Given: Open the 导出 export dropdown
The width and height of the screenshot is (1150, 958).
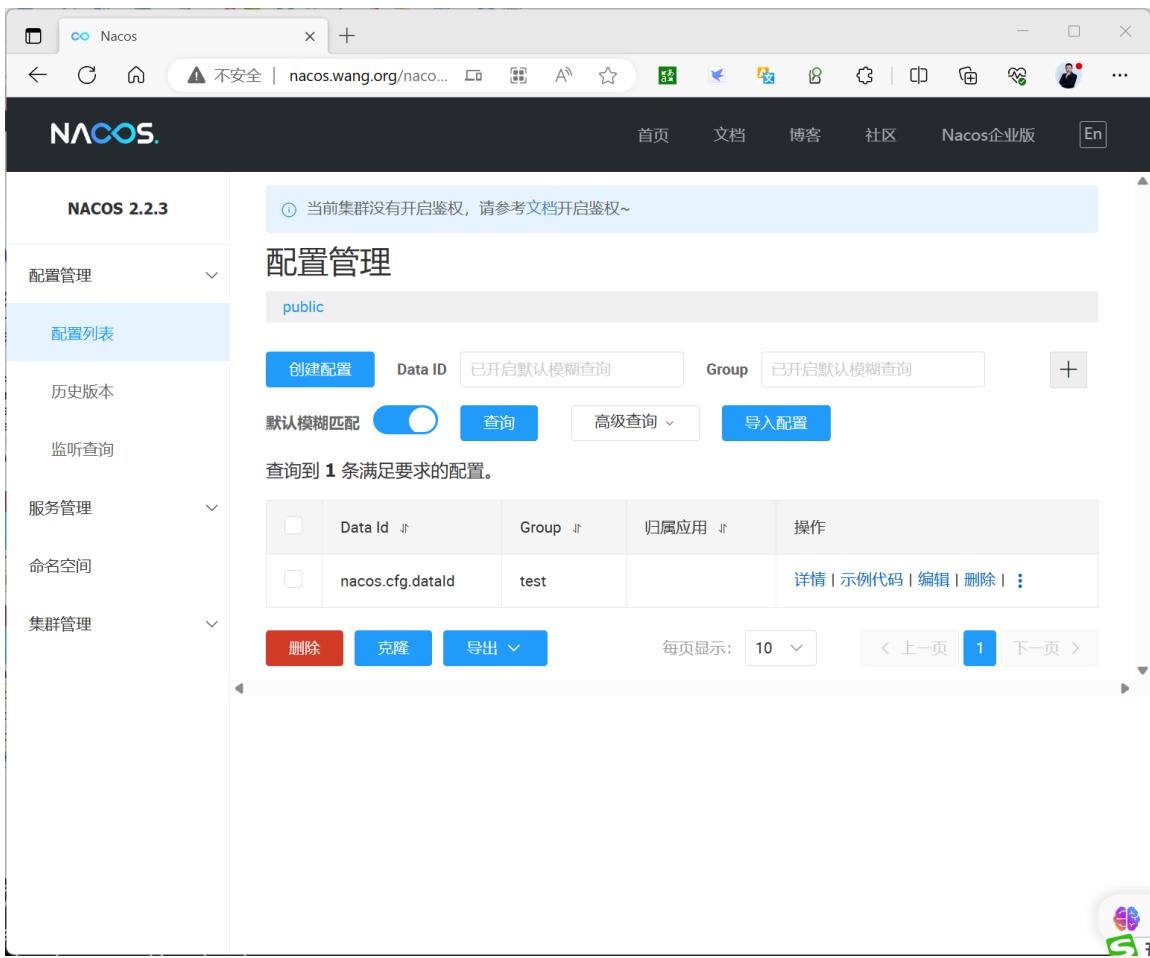Looking at the screenshot, I should coord(495,648).
